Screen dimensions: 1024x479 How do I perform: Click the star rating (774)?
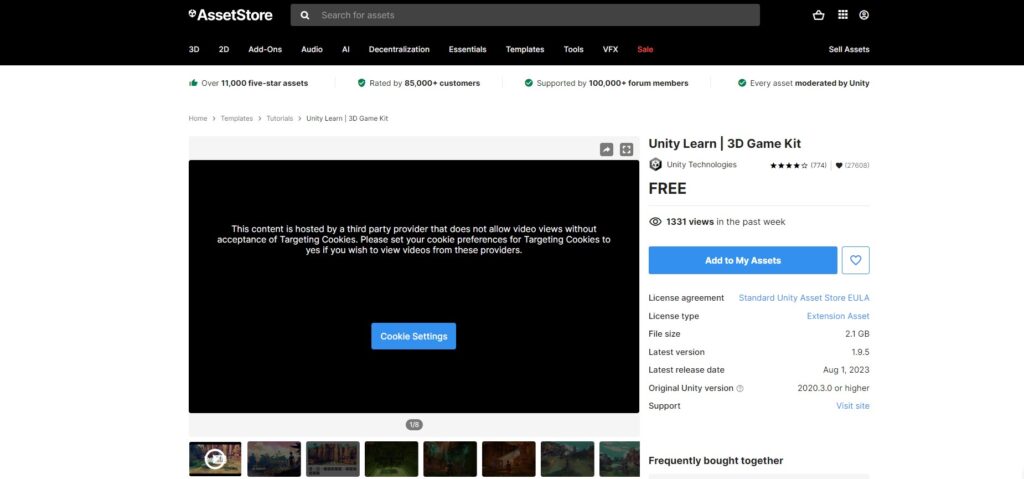tap(798, 165)
